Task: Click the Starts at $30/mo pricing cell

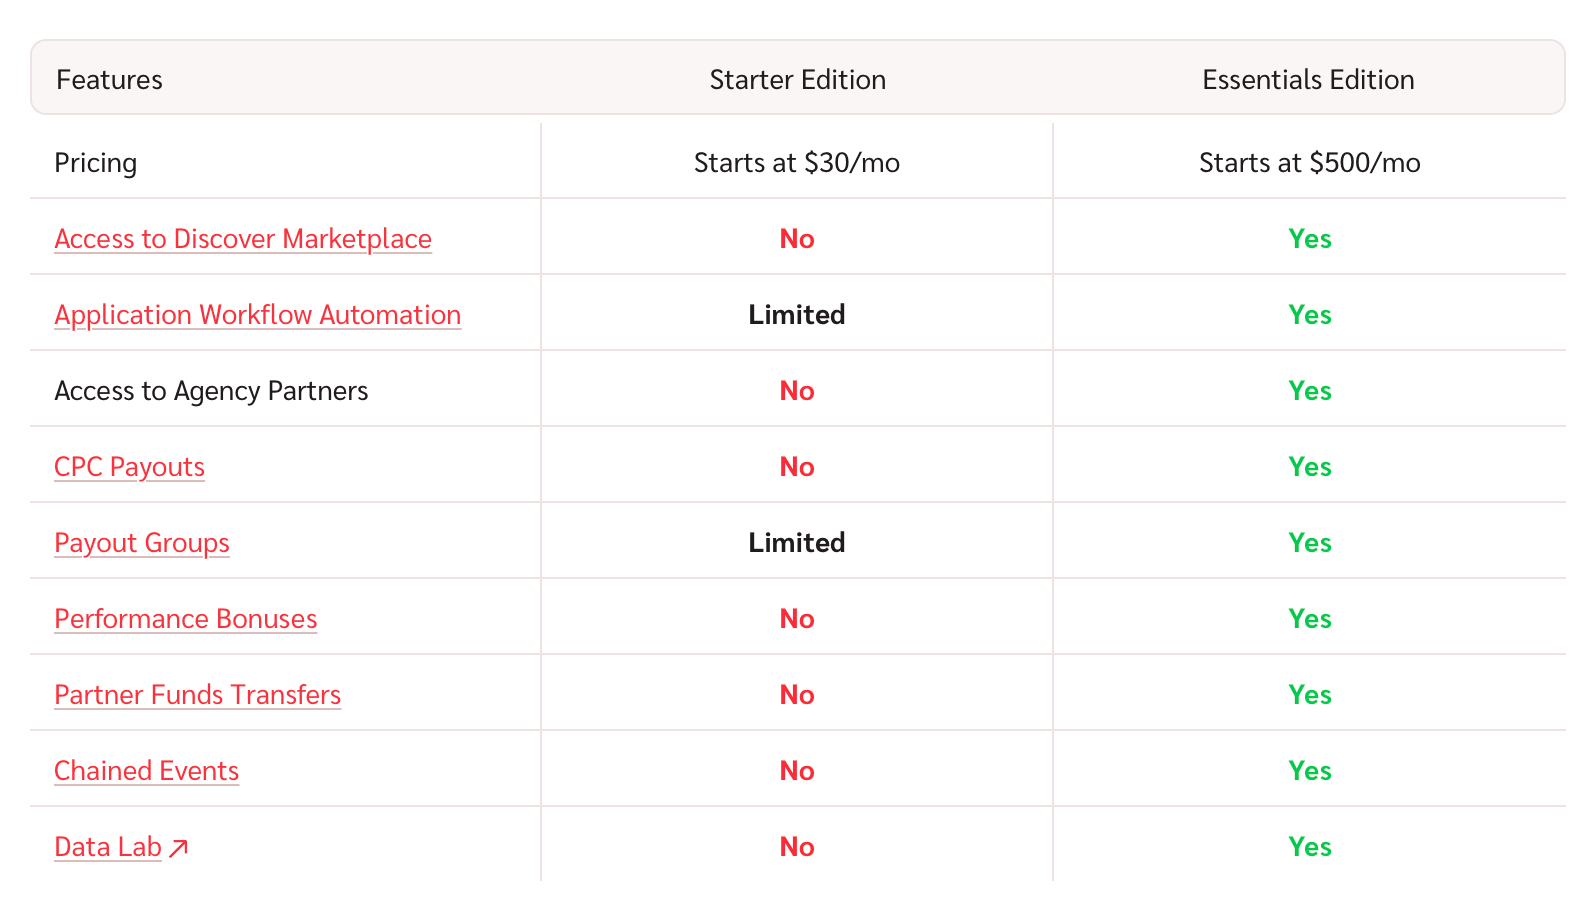Action: click(x=797, y=163)
